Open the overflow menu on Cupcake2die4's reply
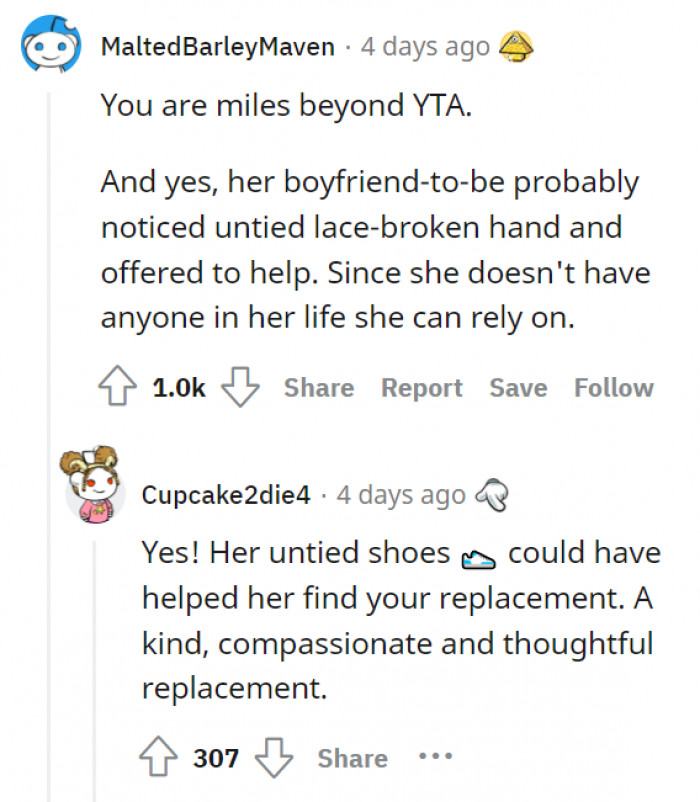700x802 pixels. (x=434, y=756)
